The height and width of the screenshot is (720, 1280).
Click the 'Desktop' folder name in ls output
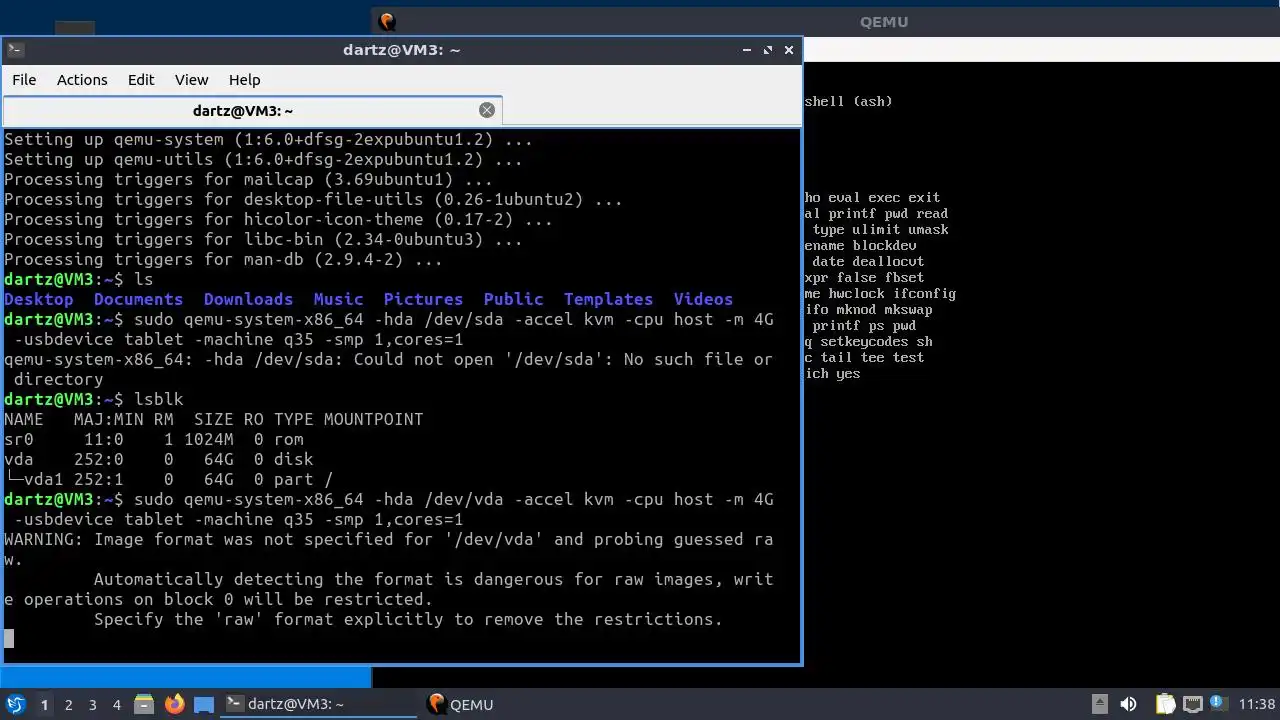(39, 299)
